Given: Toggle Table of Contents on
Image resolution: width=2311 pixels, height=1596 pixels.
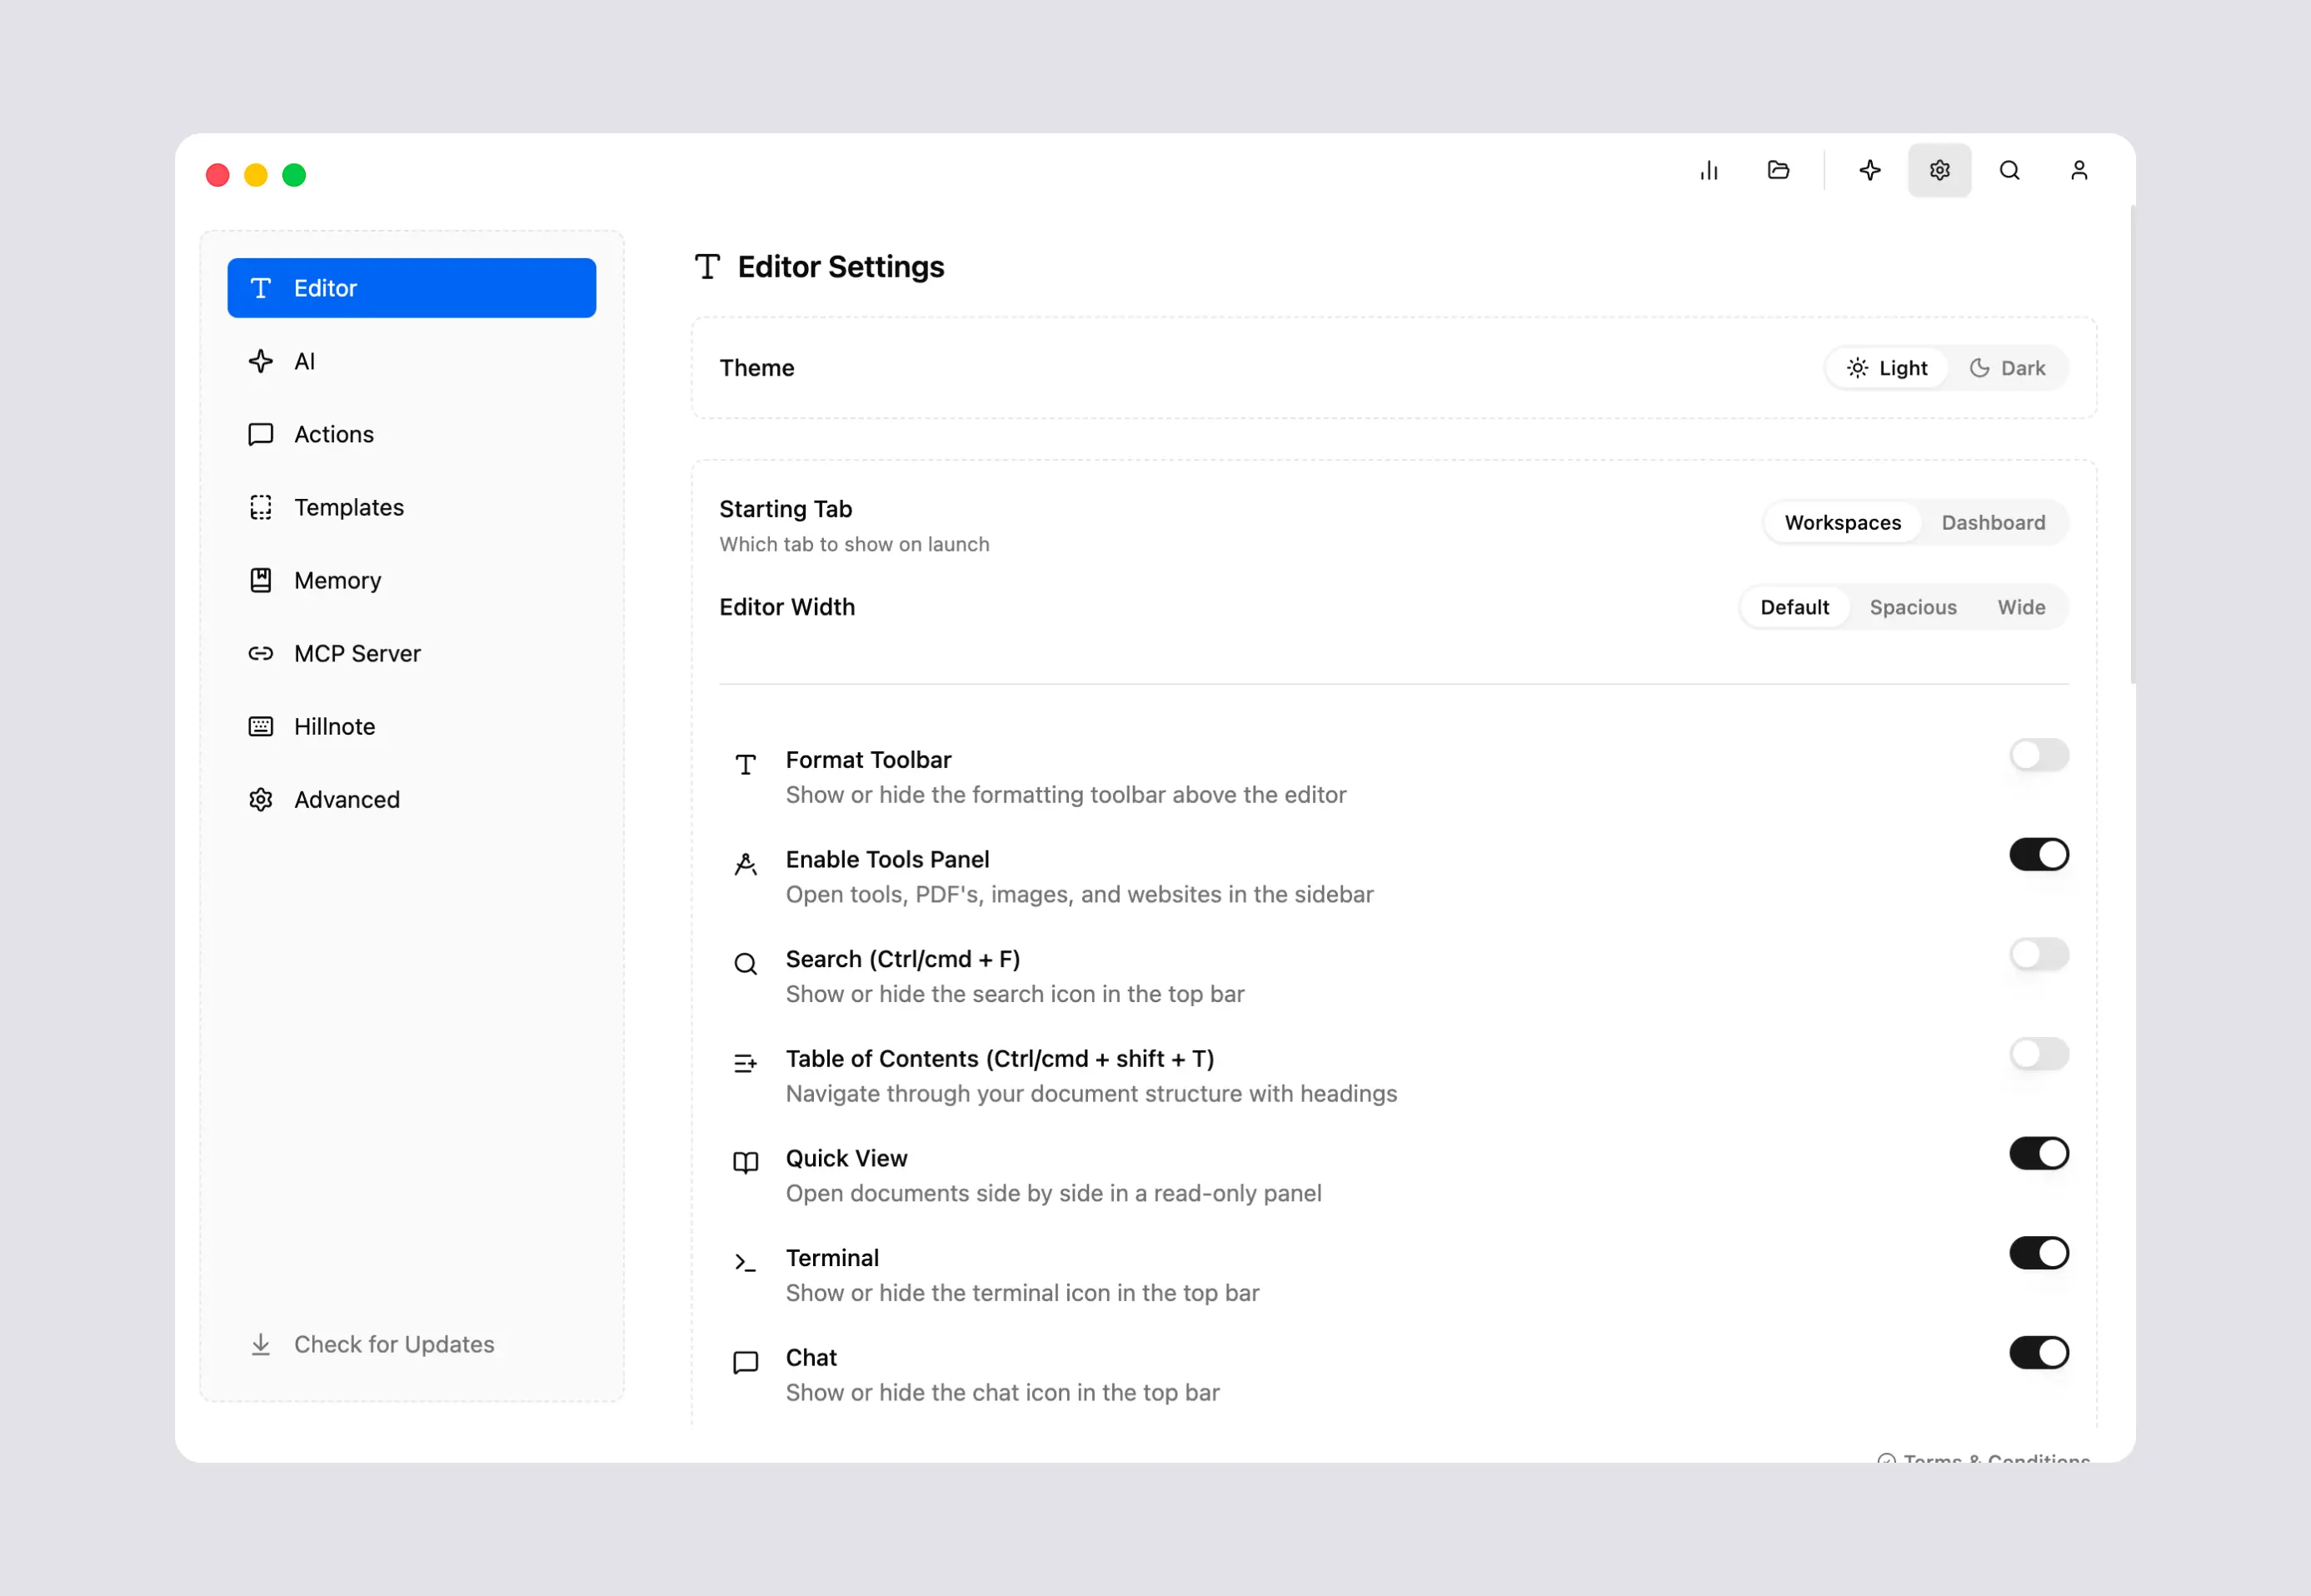Looking at the screenshot, I should (x=2039, y=1054).
